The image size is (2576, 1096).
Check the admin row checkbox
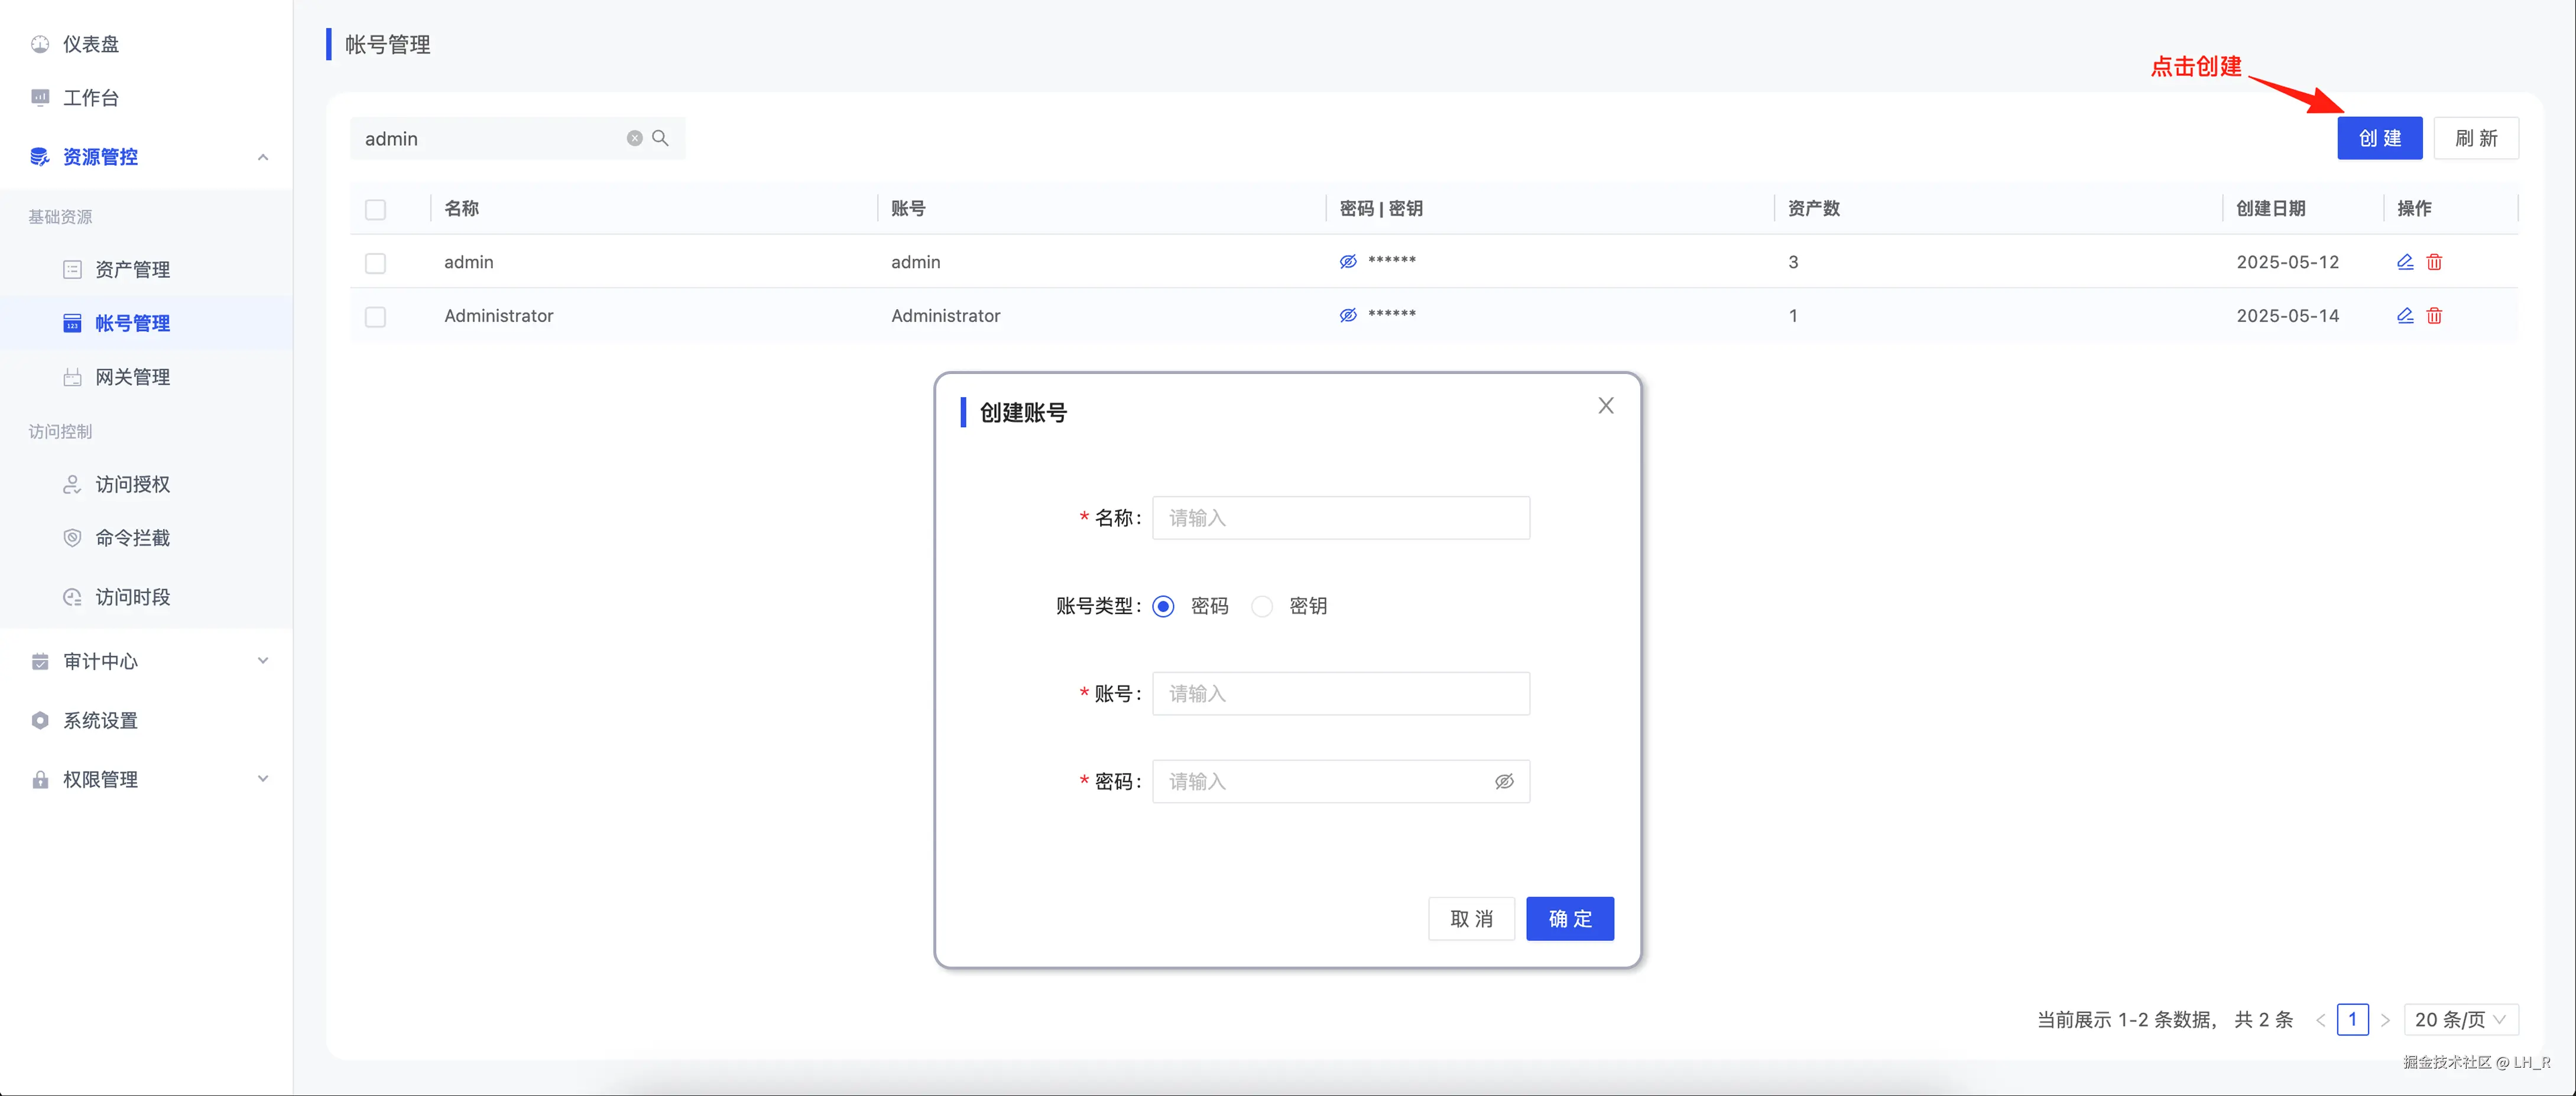pyautogui.click(x=375, y=263)
